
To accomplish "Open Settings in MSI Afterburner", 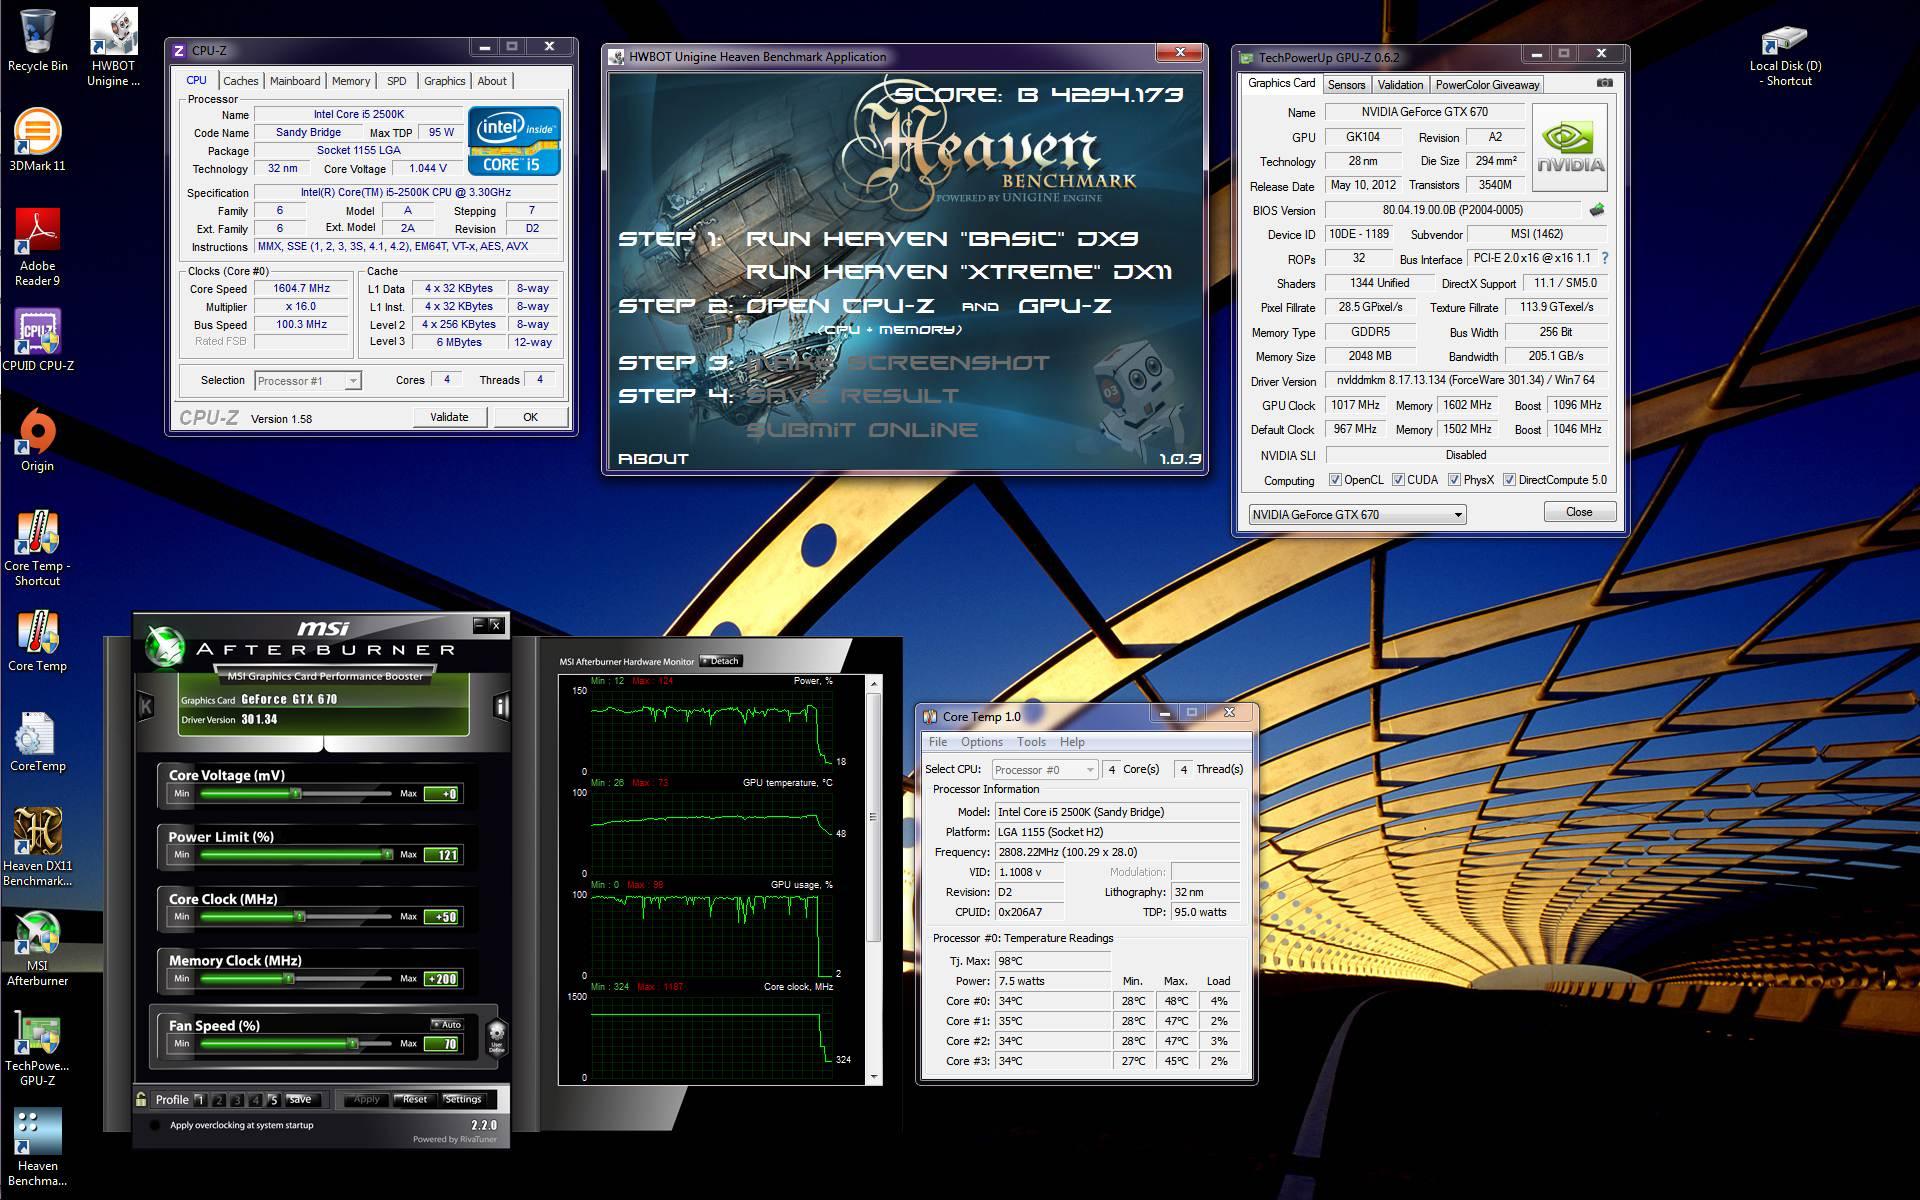I will point(462,1099).
